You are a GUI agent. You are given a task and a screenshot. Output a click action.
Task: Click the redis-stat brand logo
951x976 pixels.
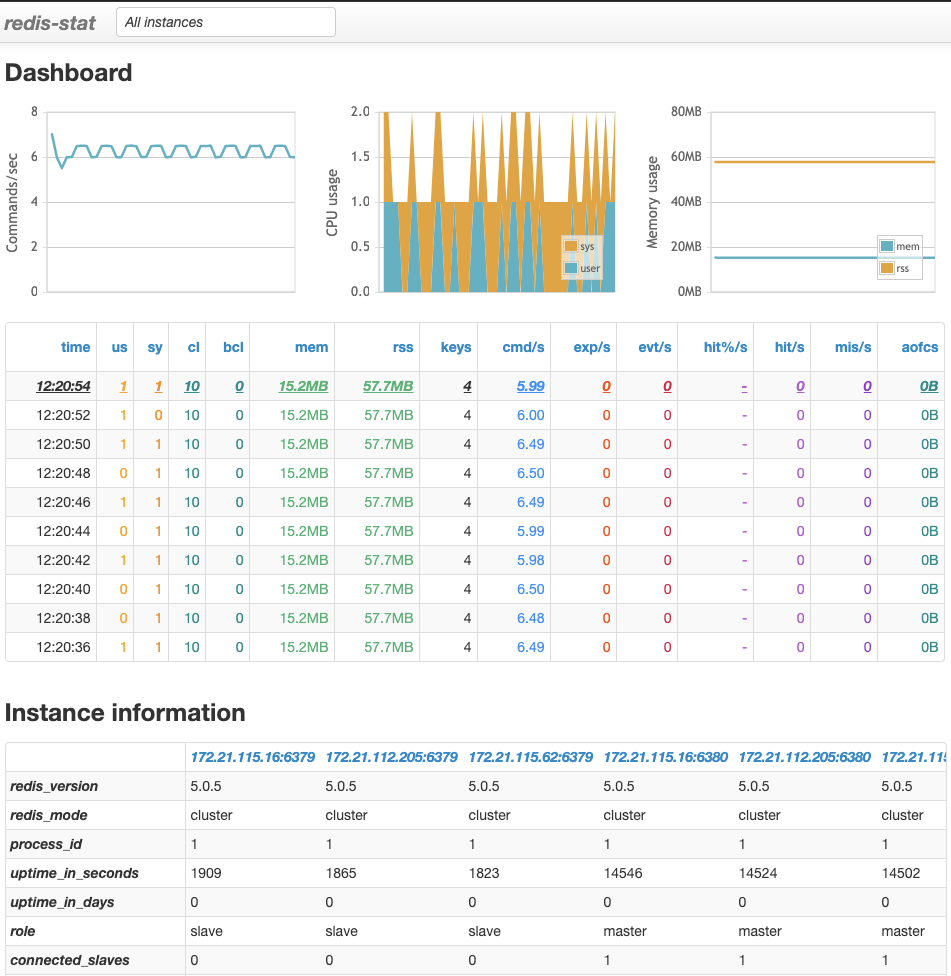50,23
